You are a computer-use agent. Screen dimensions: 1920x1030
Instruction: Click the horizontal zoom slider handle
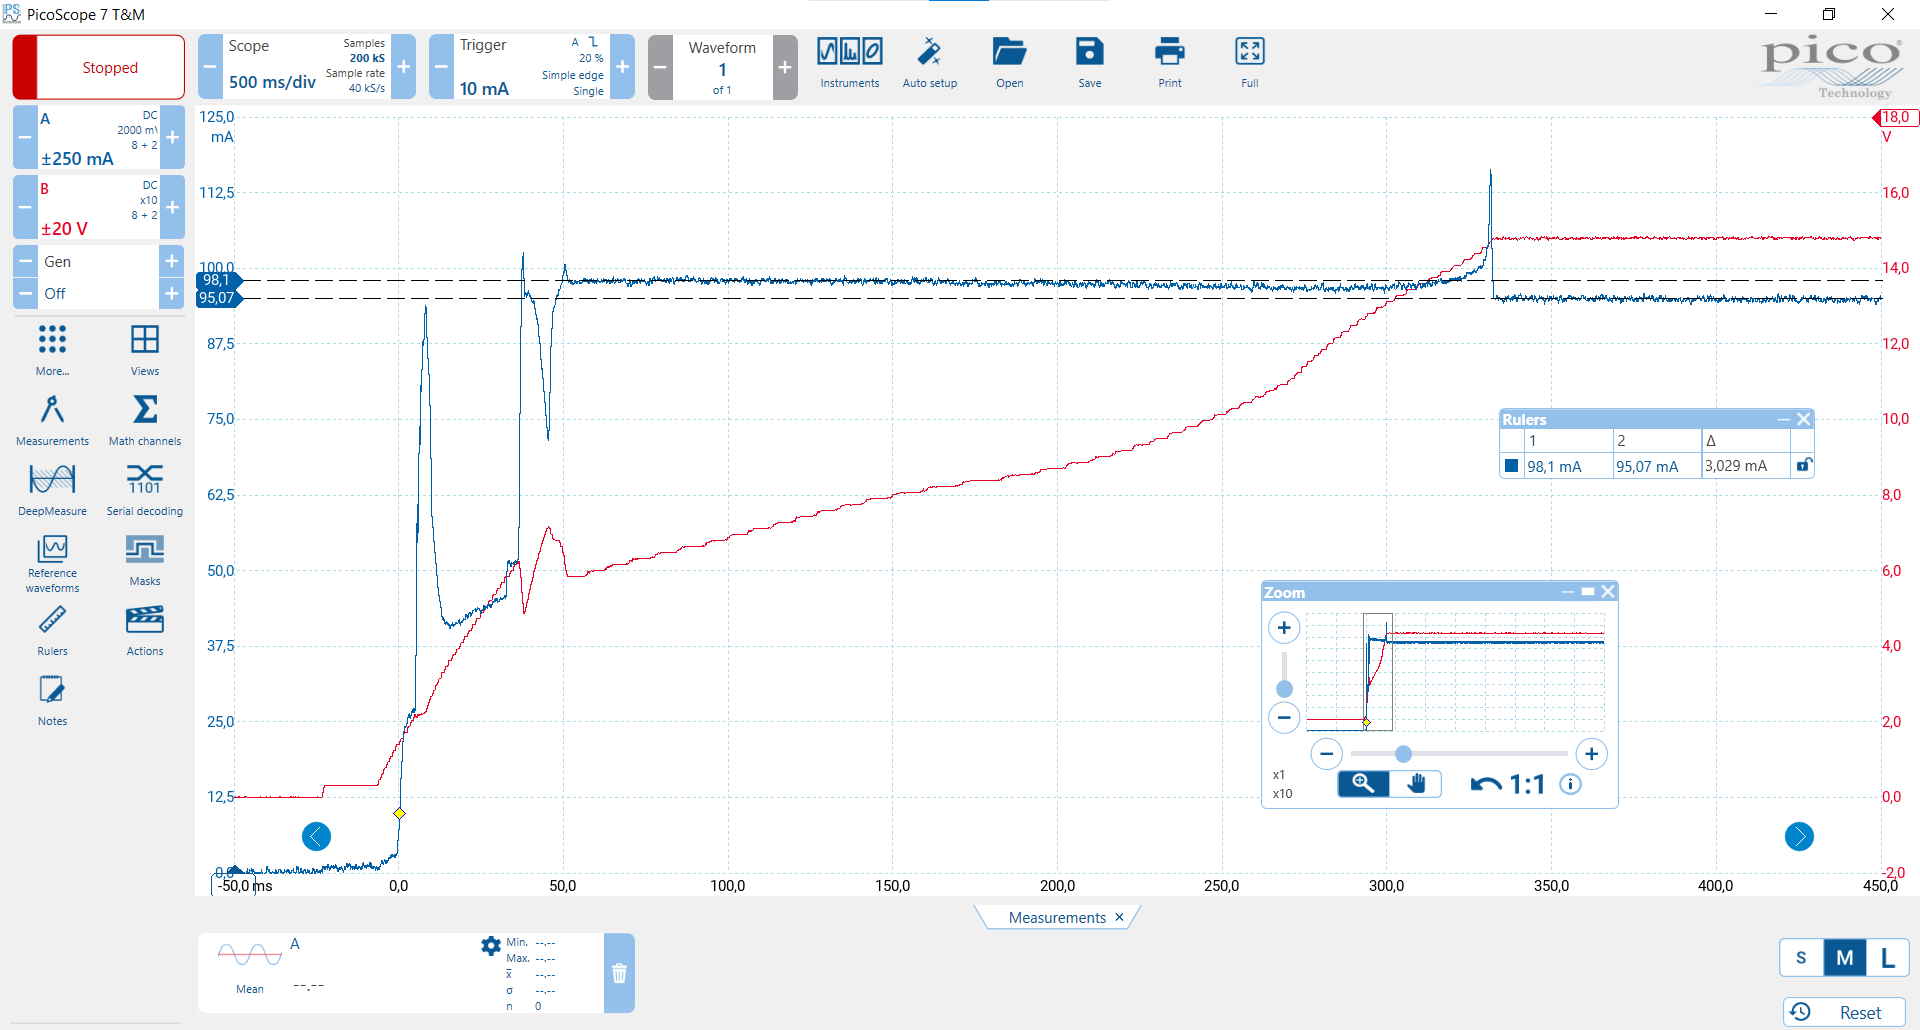pyautogui.click(x=1403, y=754)
